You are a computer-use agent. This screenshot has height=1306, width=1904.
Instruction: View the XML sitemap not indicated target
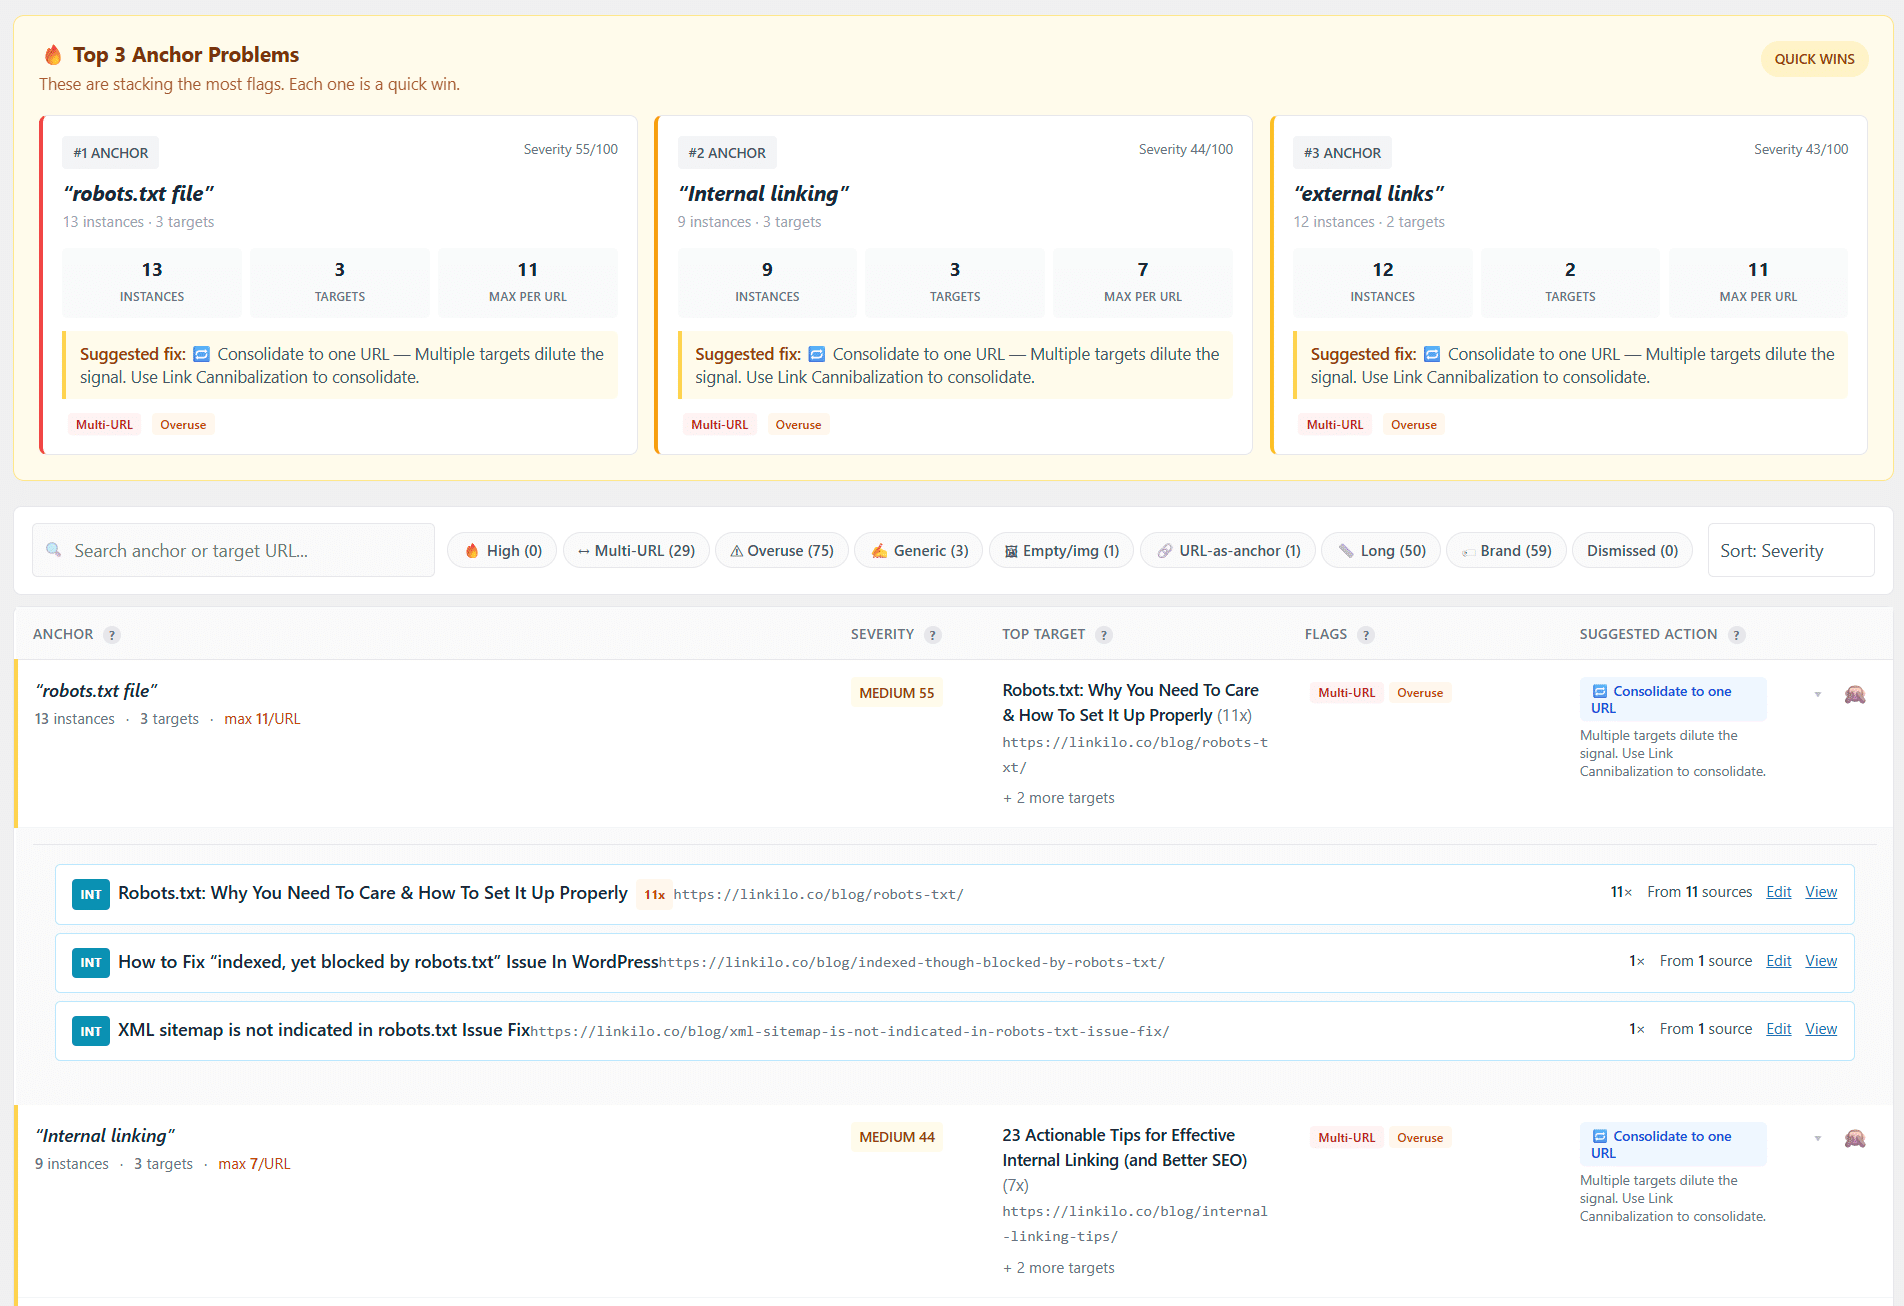tap(1821, 1029)
